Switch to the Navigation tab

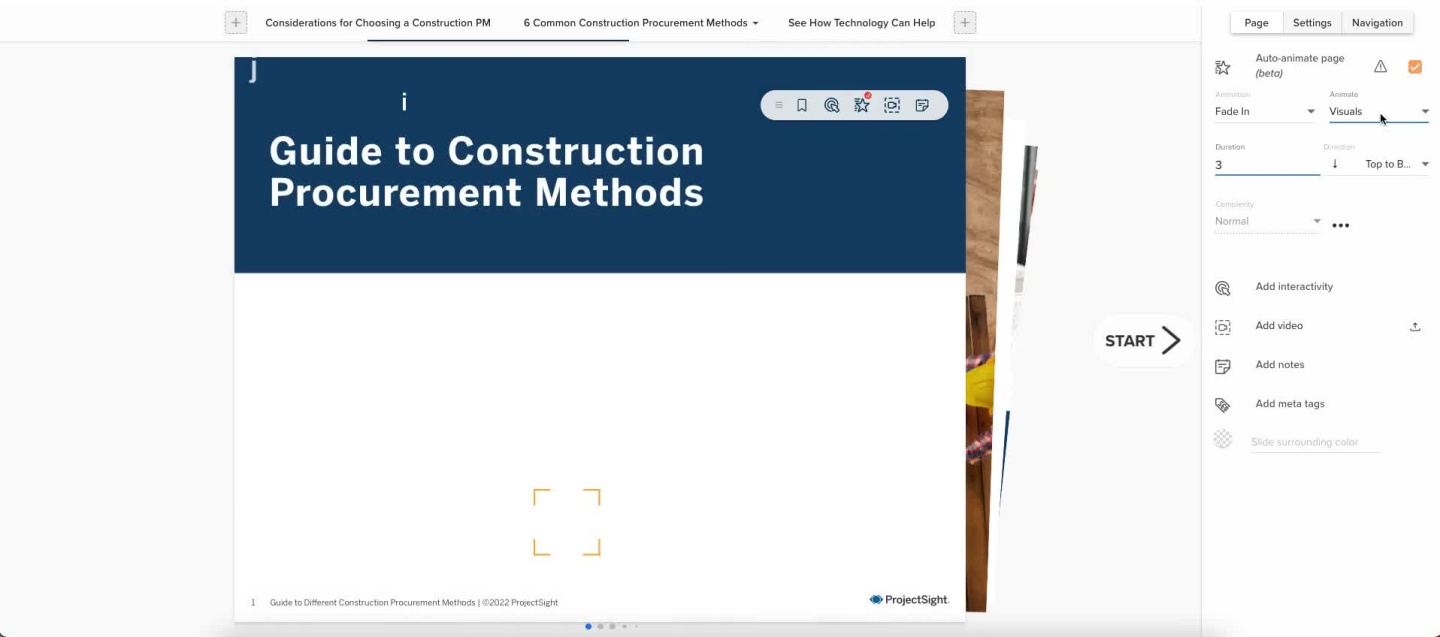tap(1377, 22)
